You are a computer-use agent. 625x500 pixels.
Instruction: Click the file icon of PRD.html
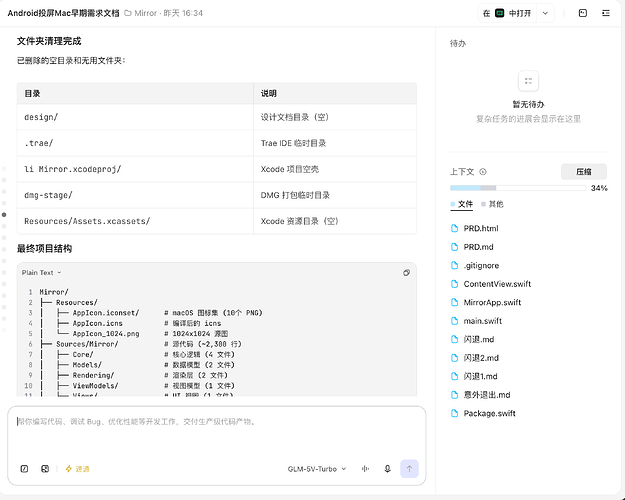pos(454,228)
